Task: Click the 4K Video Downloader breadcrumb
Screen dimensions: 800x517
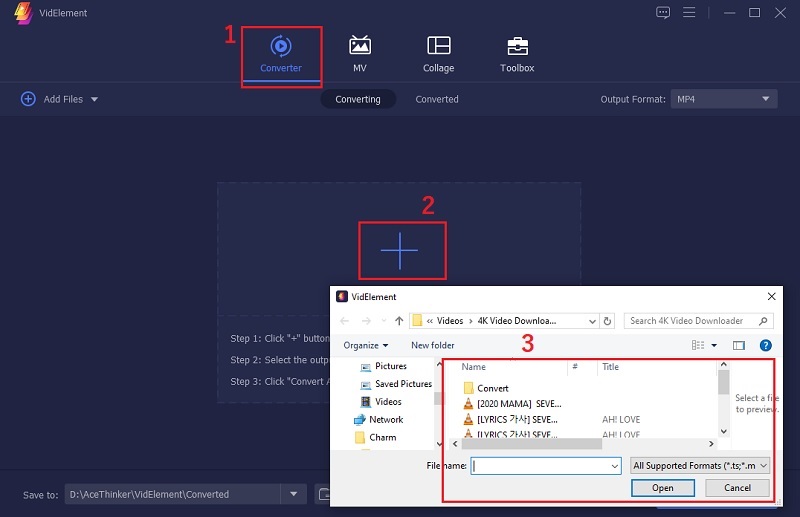Action: click(x=516, y=321)
